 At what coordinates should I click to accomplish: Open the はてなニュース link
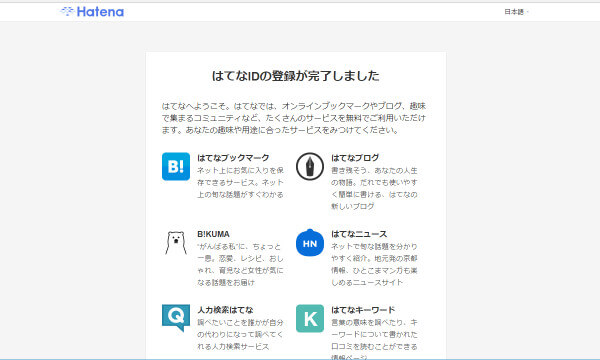(359, 234)
